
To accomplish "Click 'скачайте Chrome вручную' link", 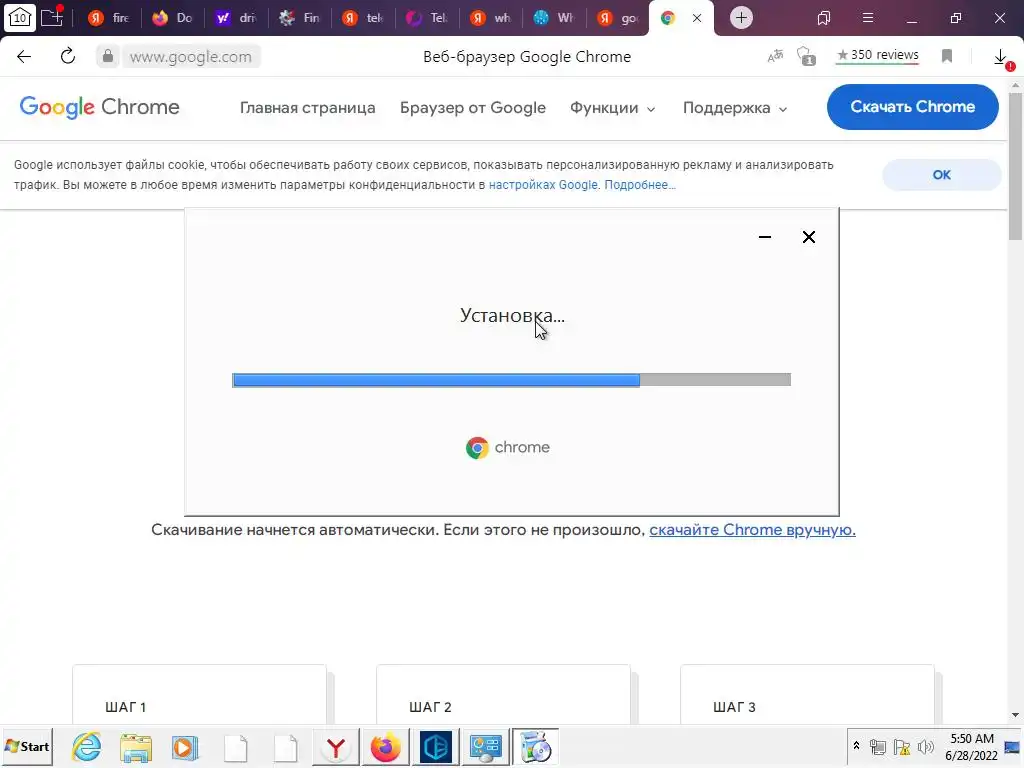I will tap(752, 530).
